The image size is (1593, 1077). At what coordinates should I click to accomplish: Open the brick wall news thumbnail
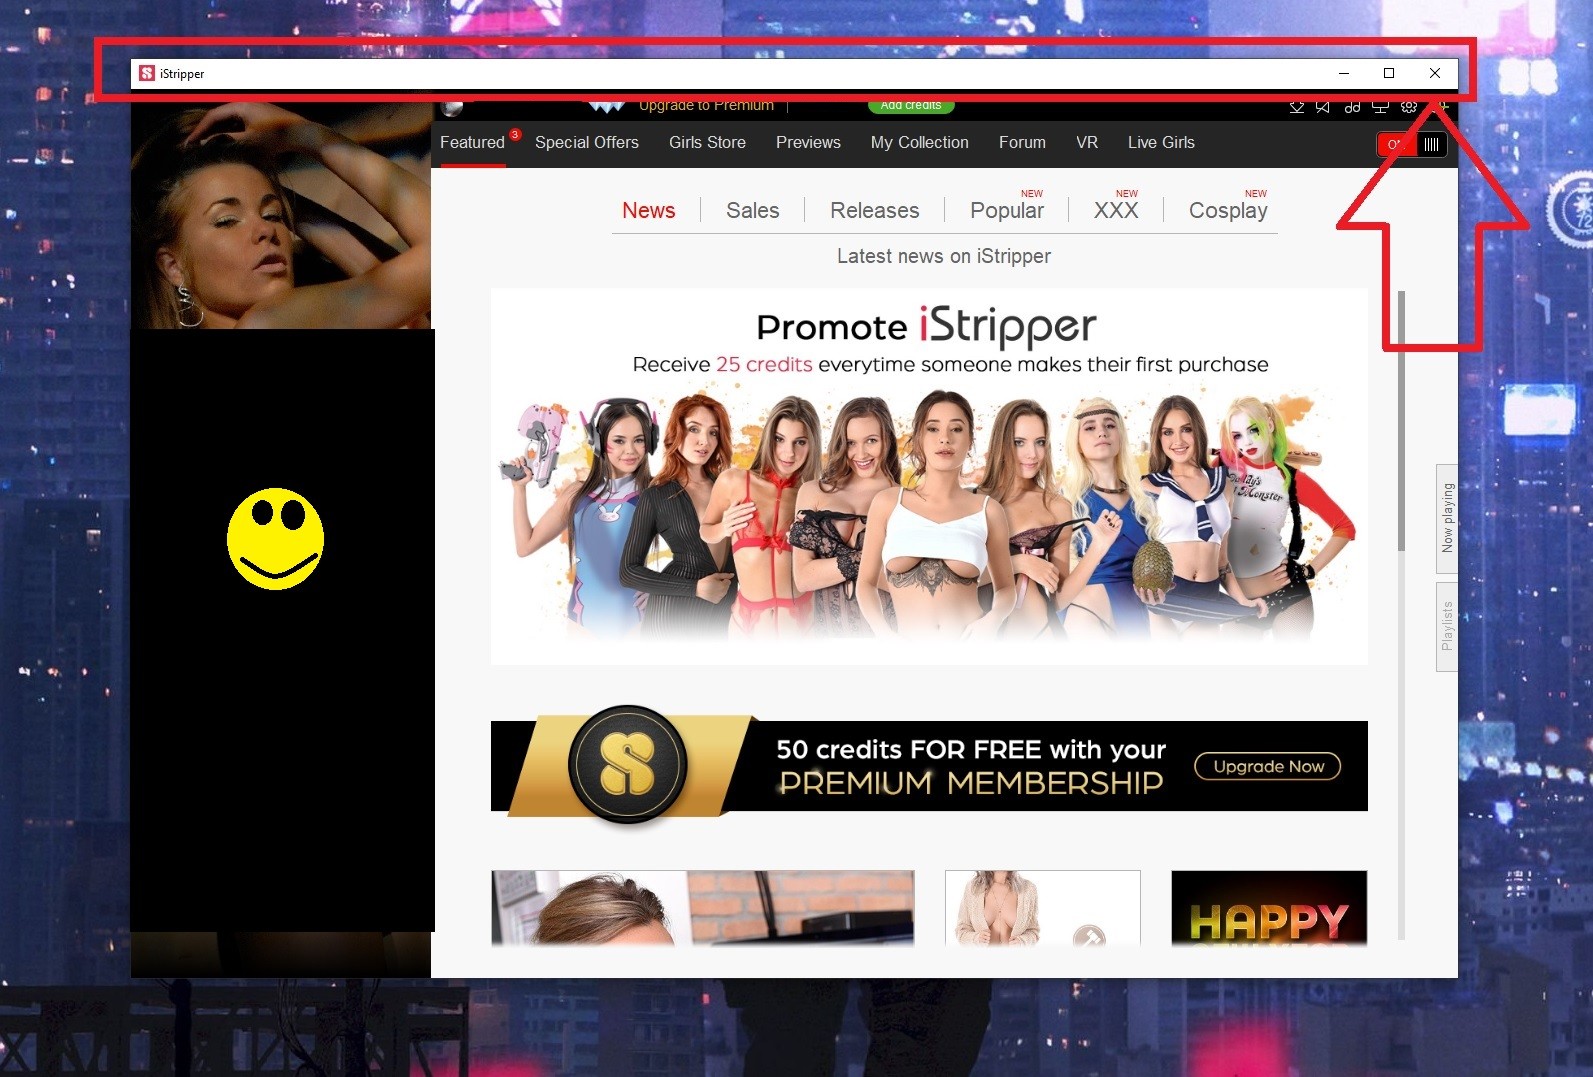[x=703, y=908]
